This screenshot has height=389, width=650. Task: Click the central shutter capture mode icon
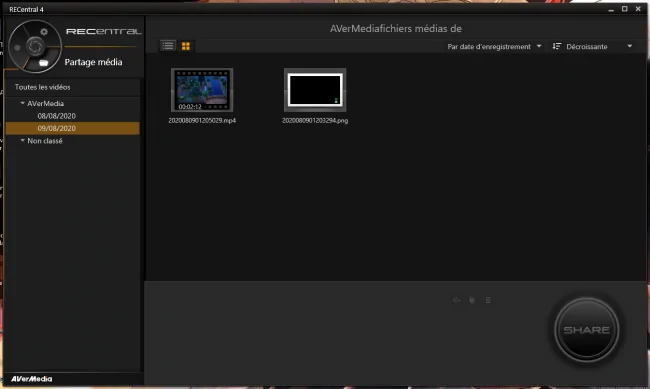[x=35, y=46]
